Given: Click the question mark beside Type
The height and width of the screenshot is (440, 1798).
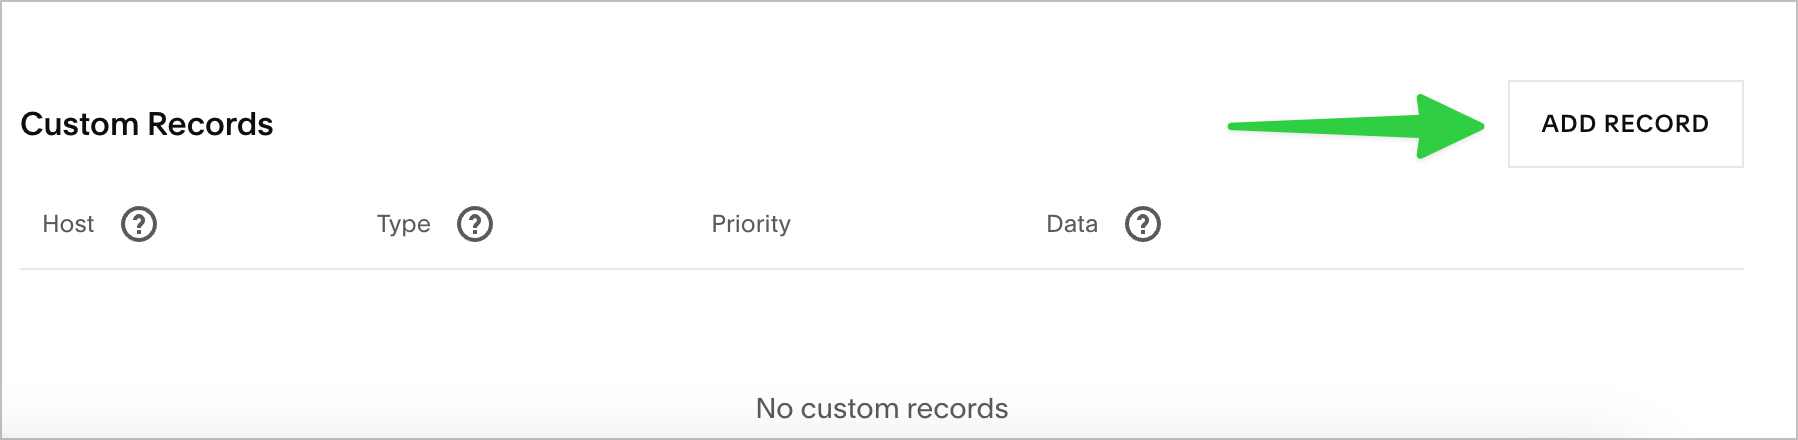Looking at the screenshot, I should [x=475, y=224].
